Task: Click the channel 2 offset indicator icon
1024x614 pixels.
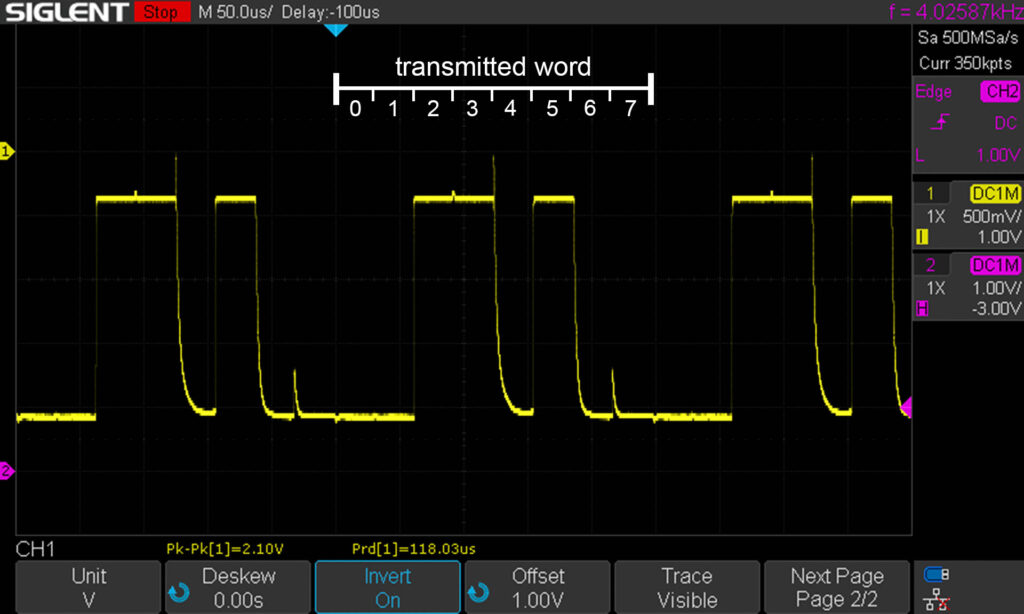Action: click(x=922, y=308)
